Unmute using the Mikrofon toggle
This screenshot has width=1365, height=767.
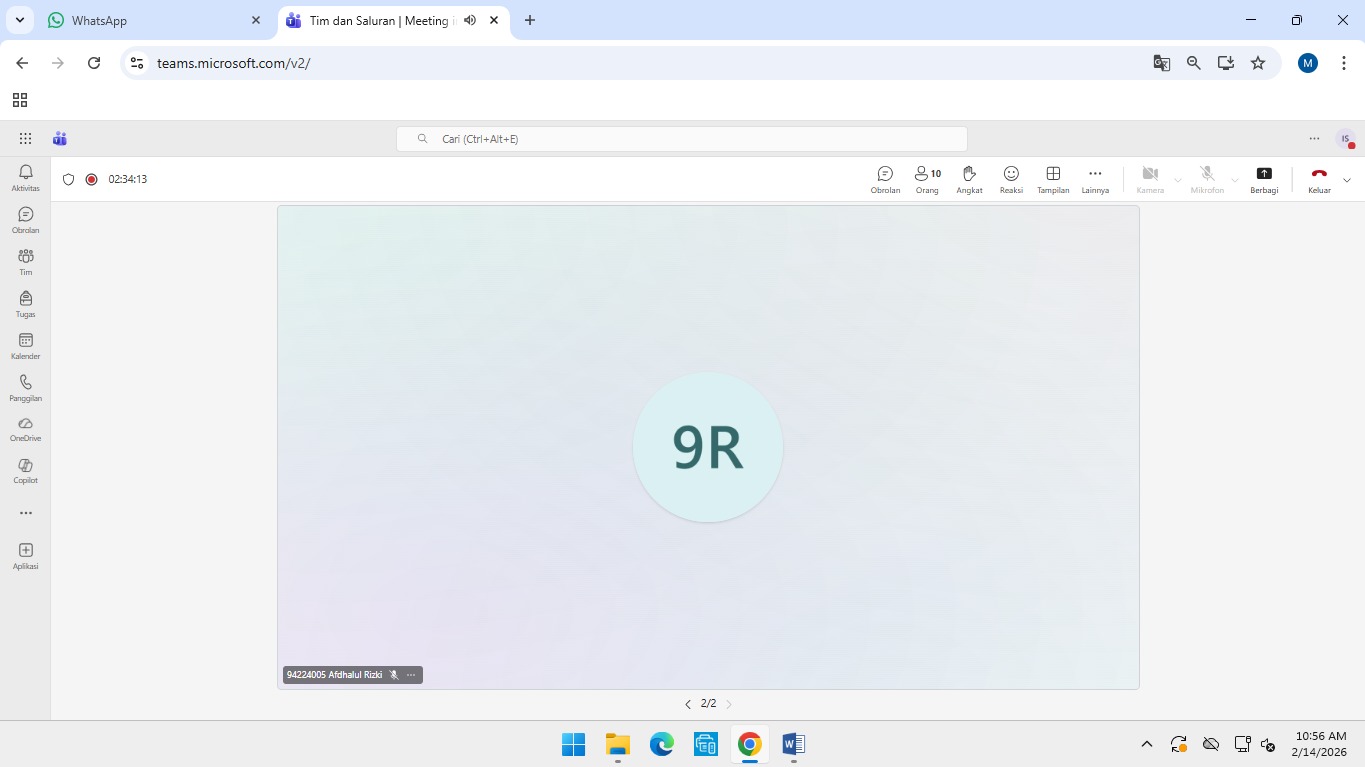(x=1207, y=179)
